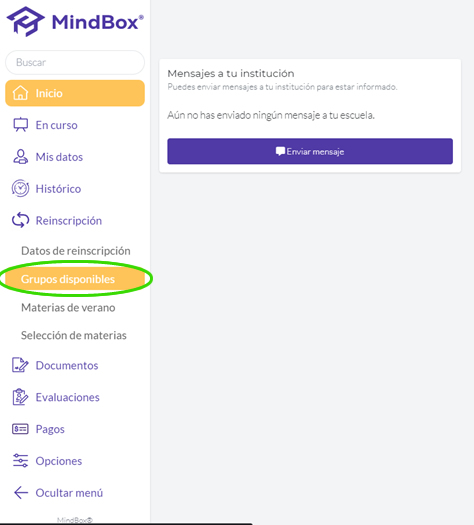Click the Histórico clock icon
This screenshot has width=474, height=525.
(20, 188)
